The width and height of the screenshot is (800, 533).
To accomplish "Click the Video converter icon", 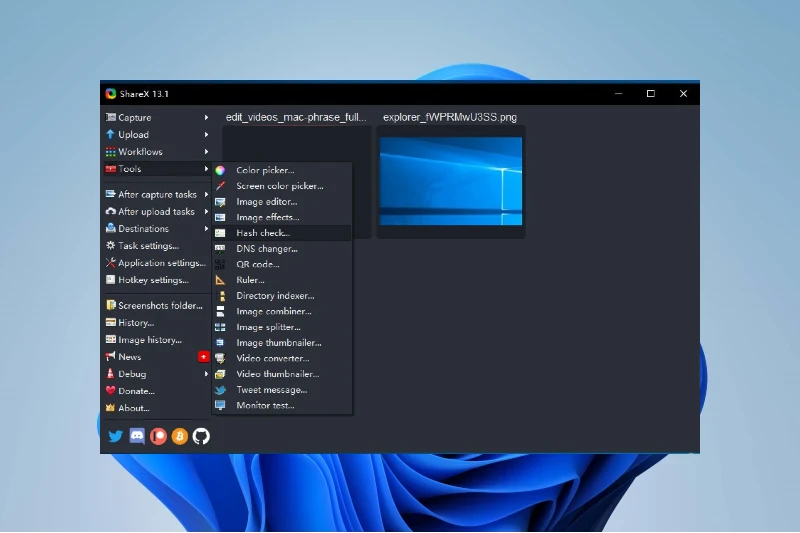I will click(x=220, y=359).
